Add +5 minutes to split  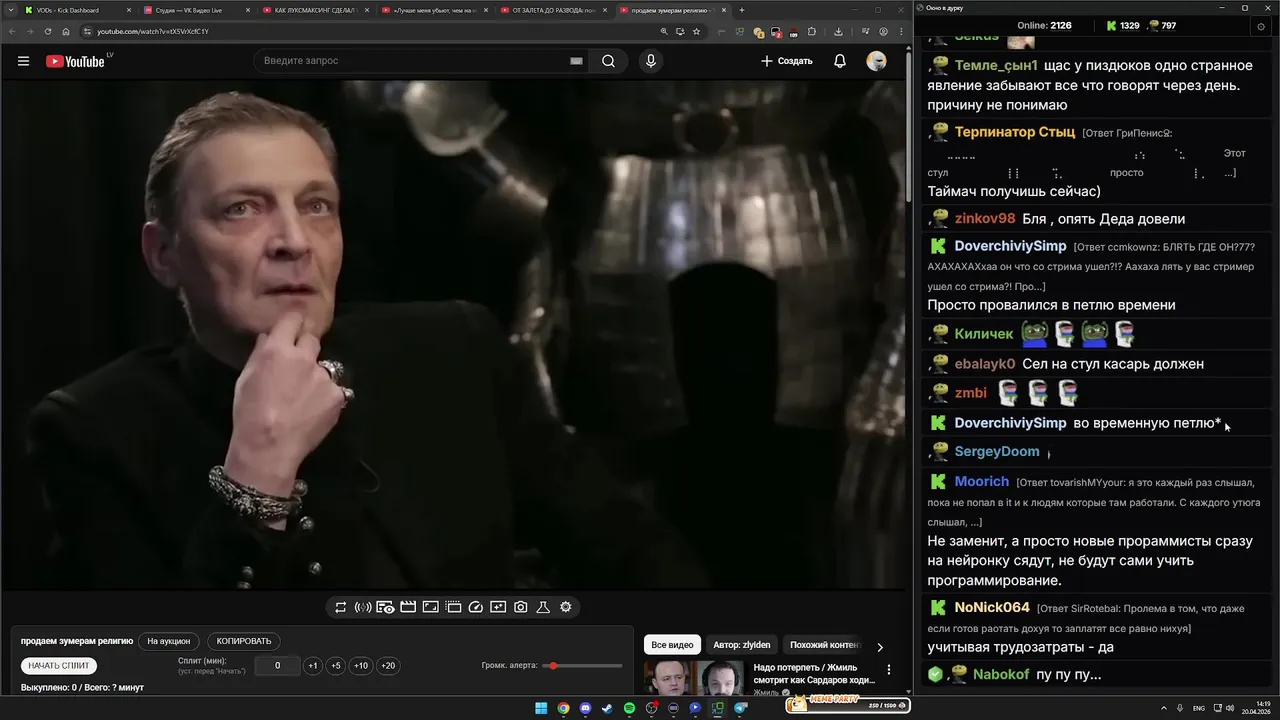coord(335,666)
